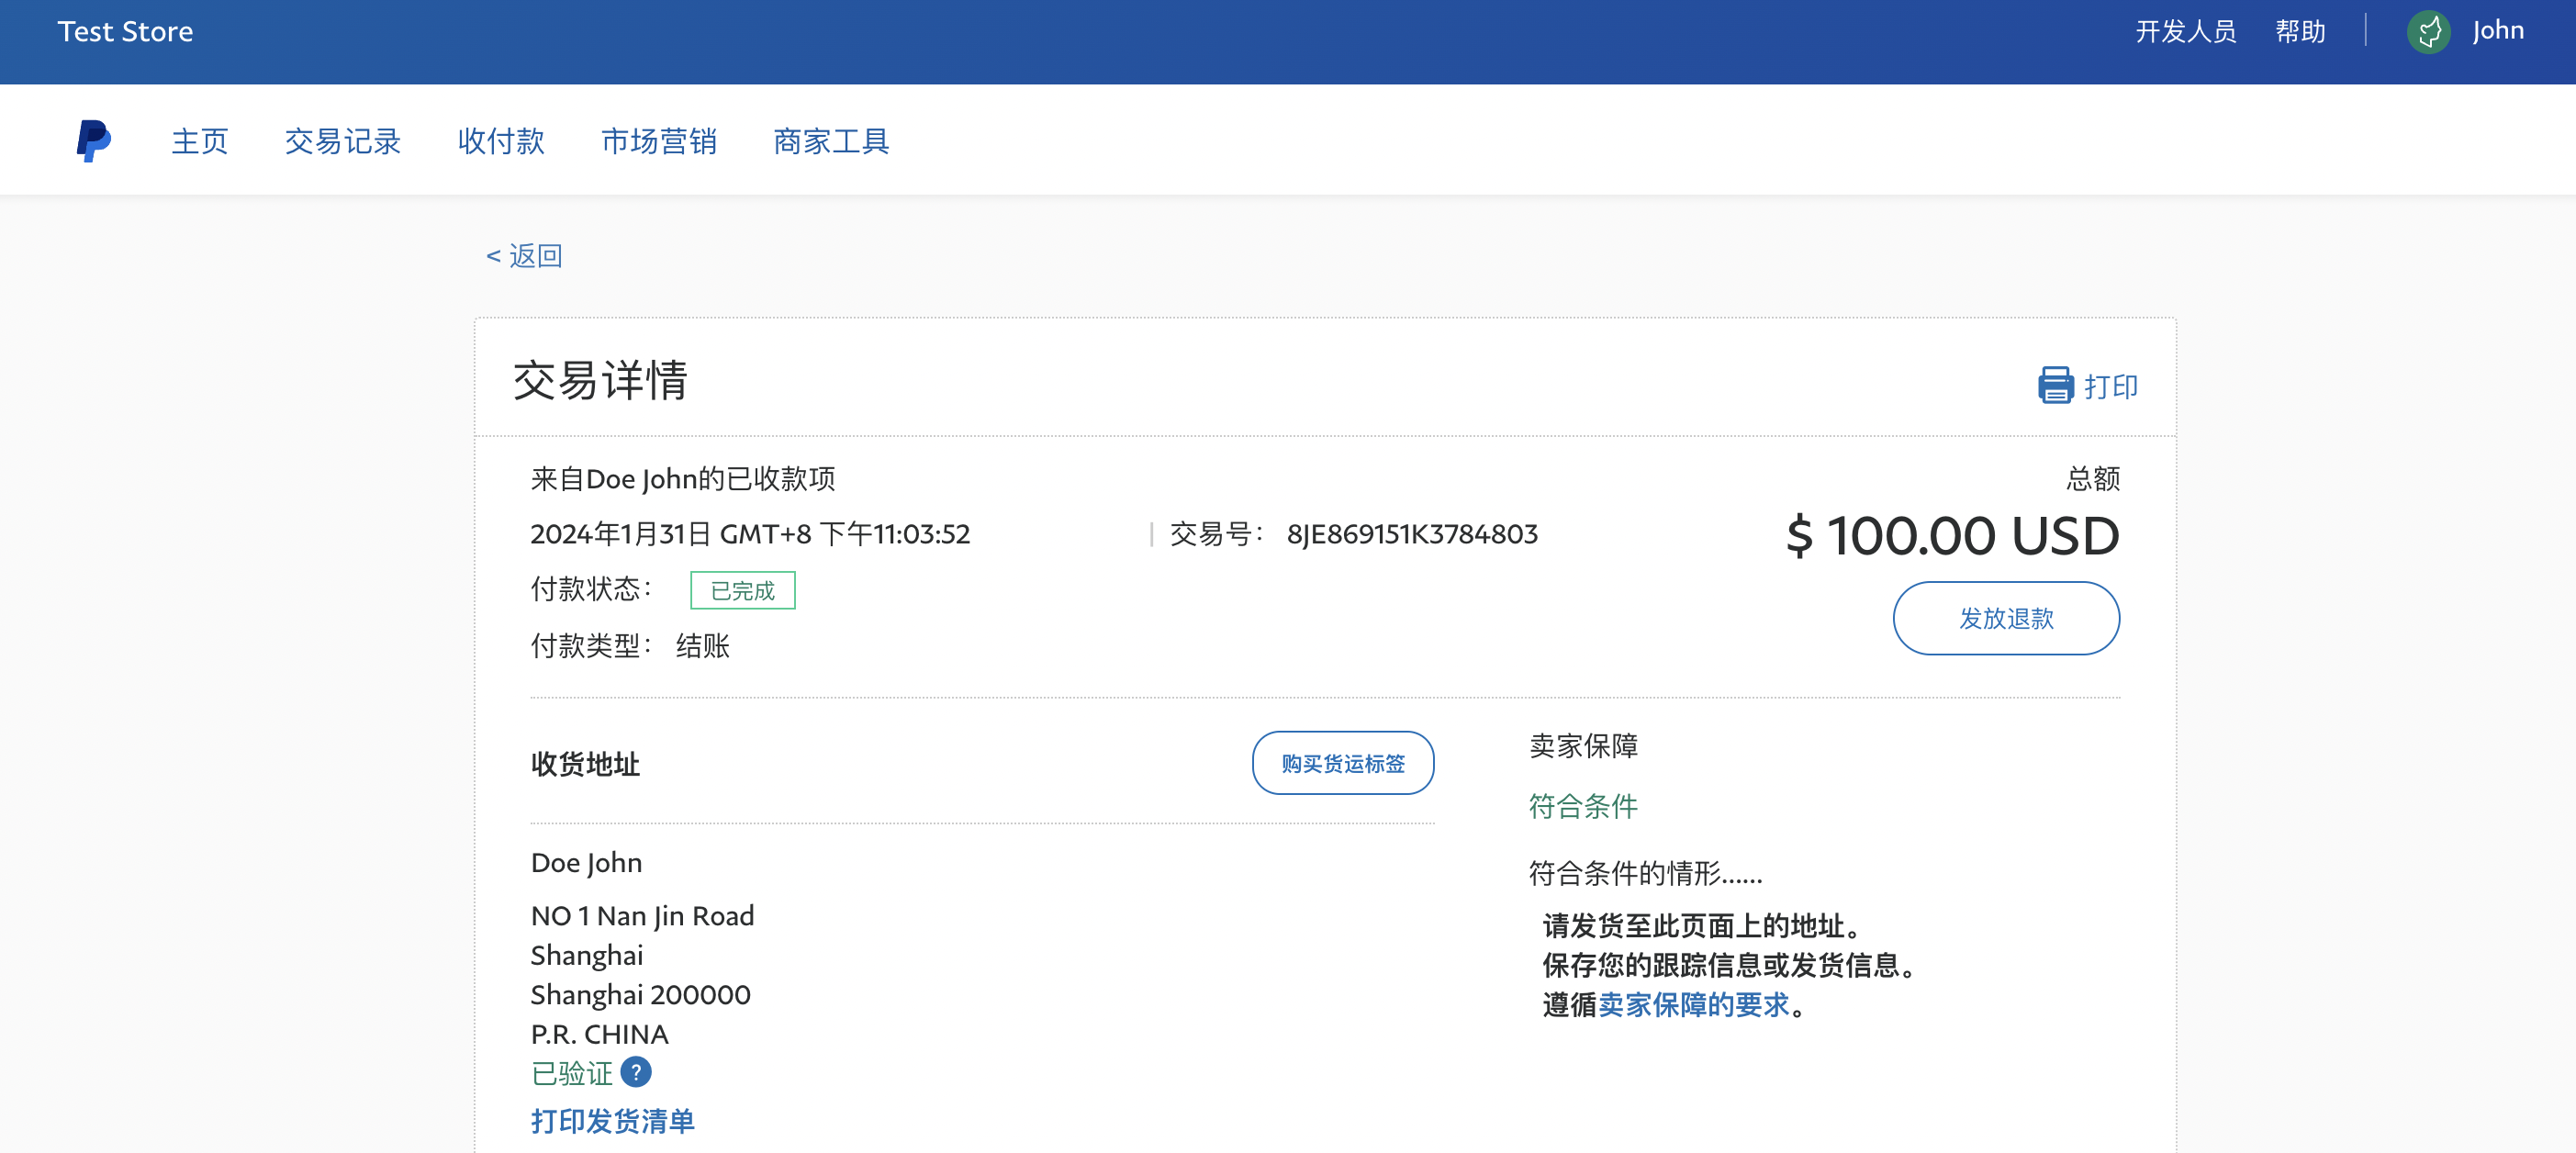Click the 打印 text label

point(2110,387)
